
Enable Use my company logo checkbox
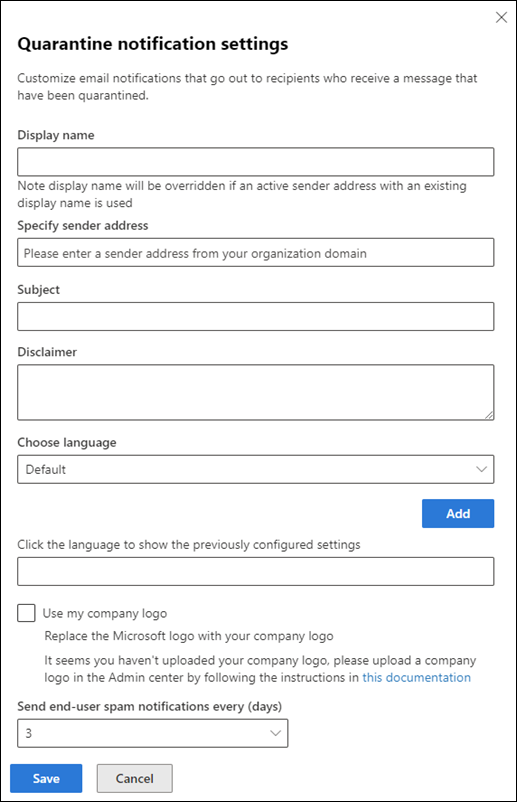point(26,613)
